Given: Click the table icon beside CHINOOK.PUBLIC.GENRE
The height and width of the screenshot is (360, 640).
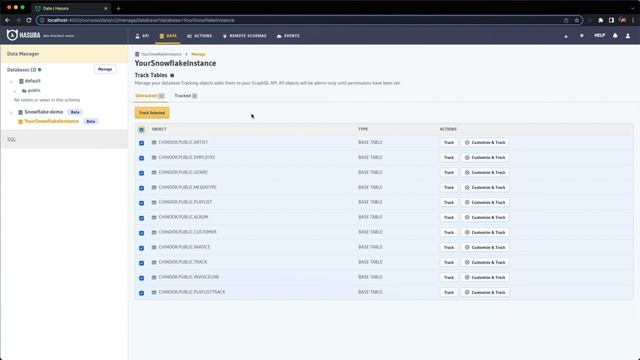Looking at the screenshot, I should click(x=154, y=173).
